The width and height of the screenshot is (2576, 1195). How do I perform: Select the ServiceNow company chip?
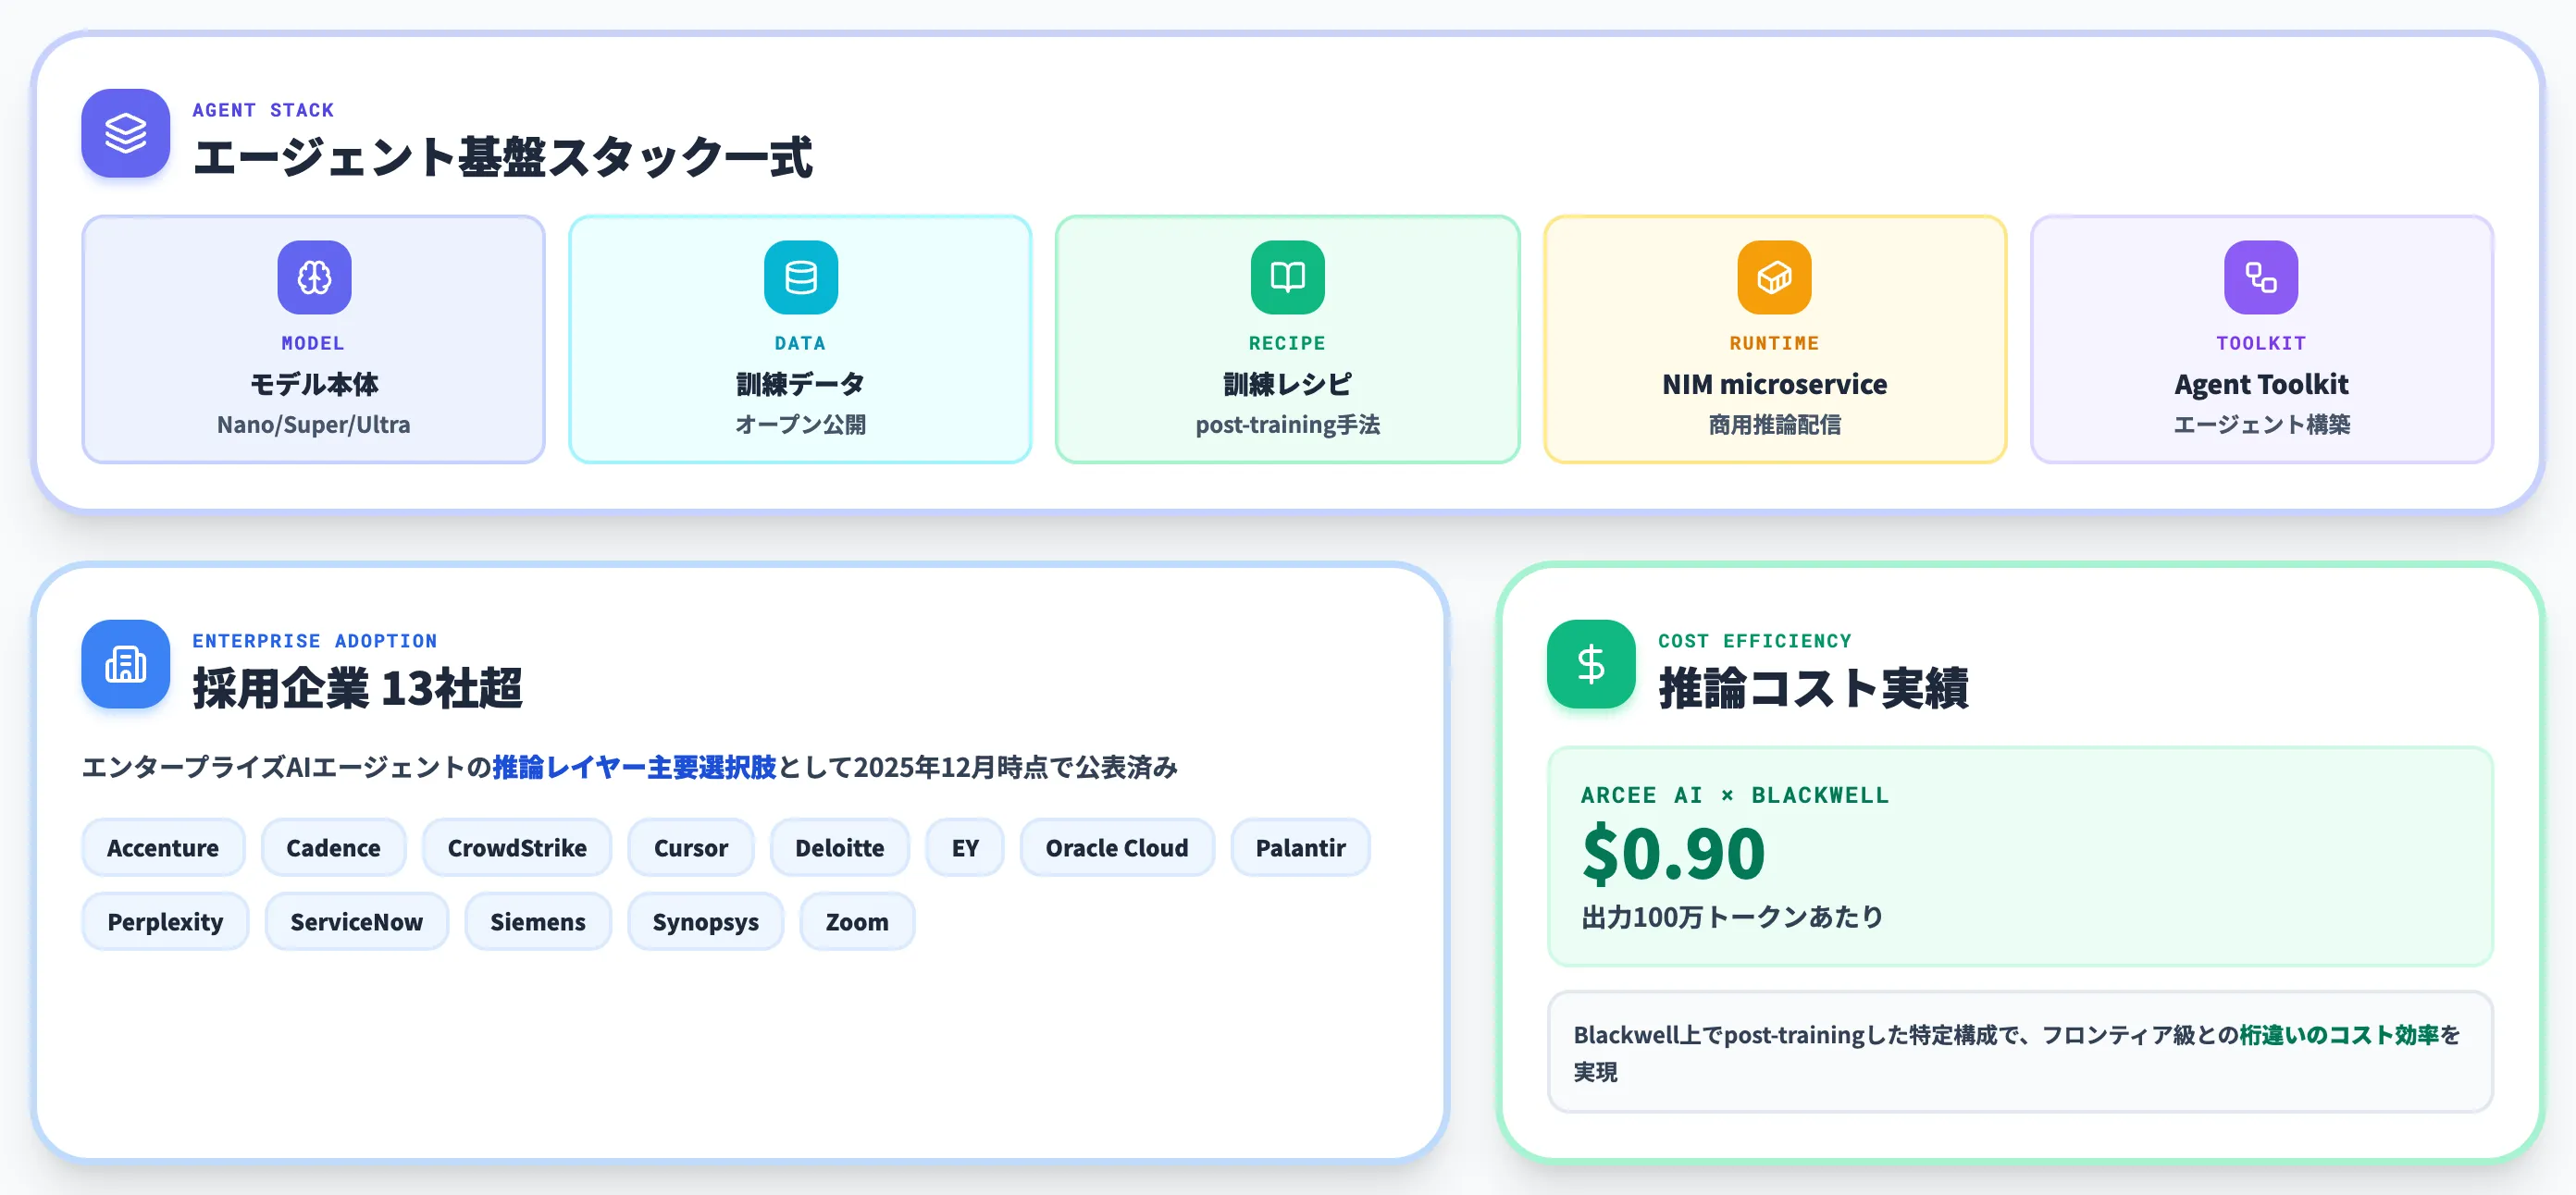tap(356, 922)
